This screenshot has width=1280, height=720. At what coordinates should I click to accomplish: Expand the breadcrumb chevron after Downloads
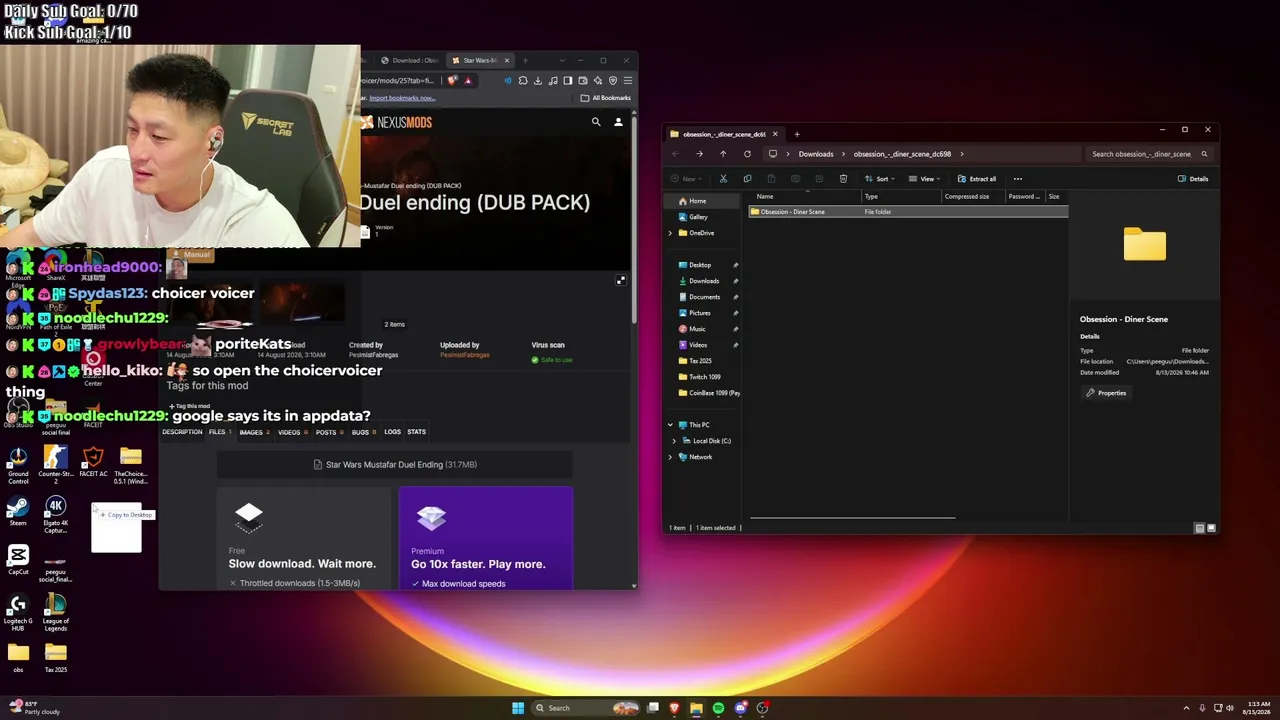click(844, 154)
